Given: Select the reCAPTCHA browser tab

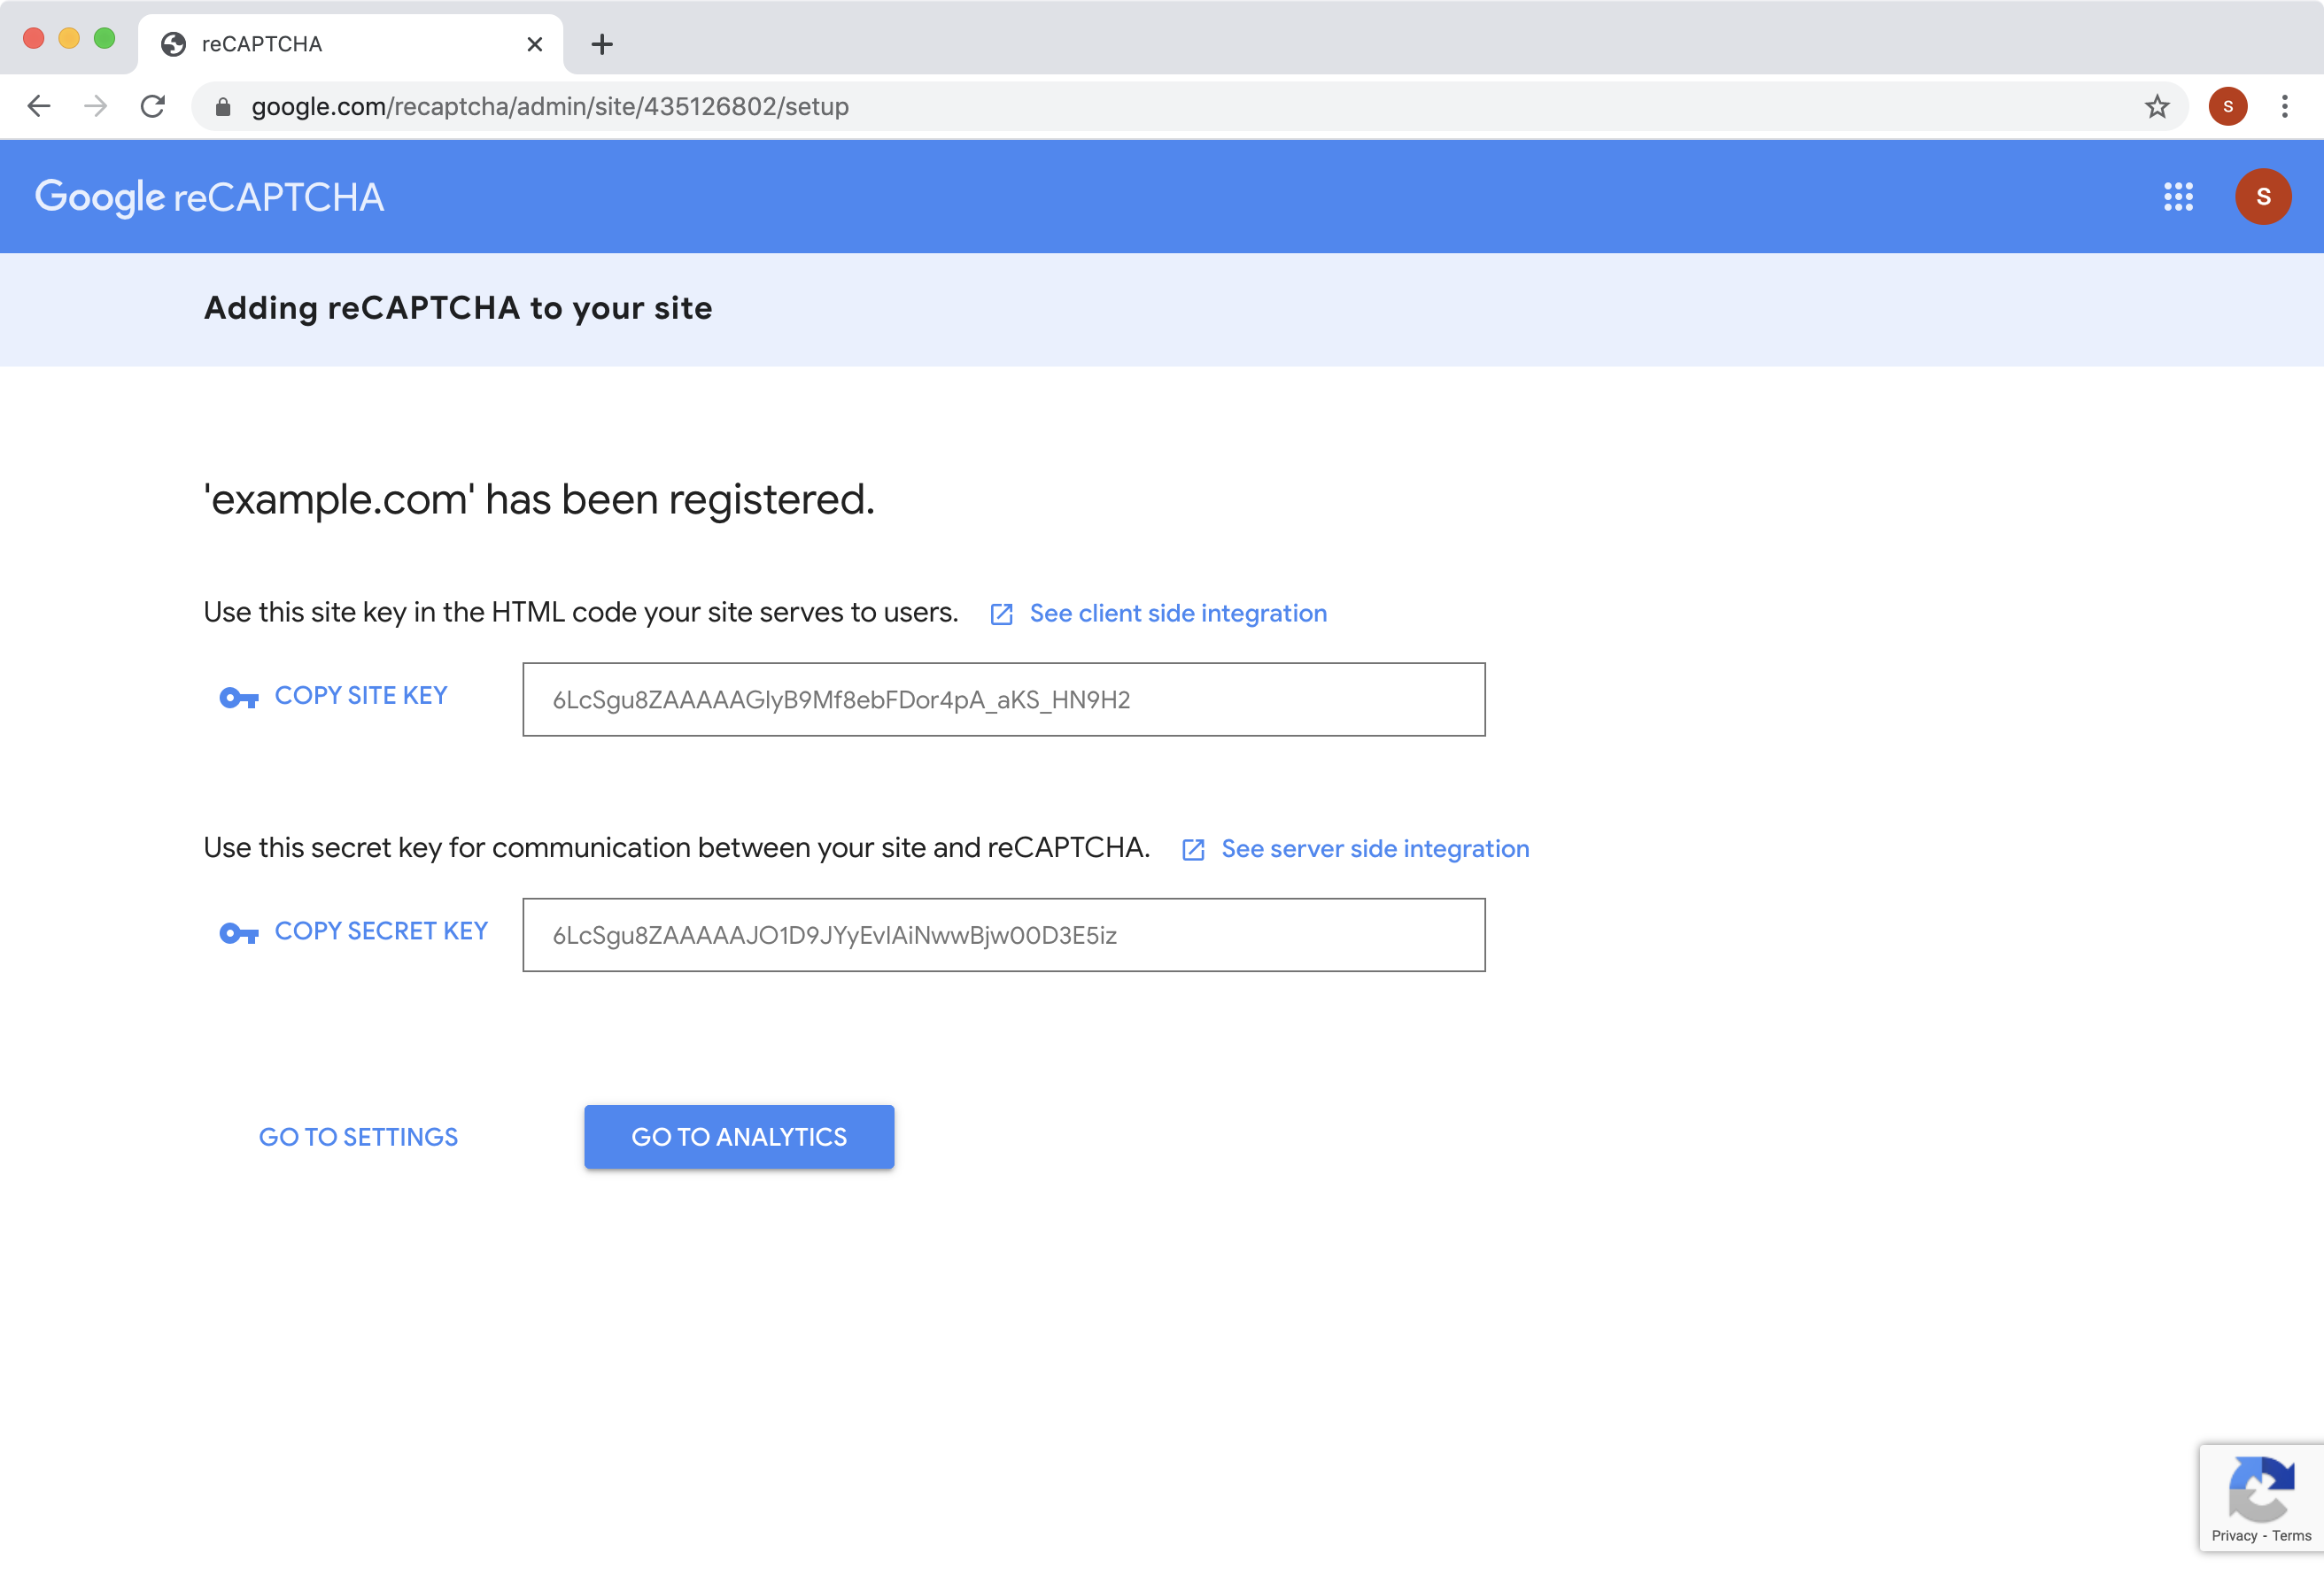Looking at the screenshot, I should pos(350,44).
